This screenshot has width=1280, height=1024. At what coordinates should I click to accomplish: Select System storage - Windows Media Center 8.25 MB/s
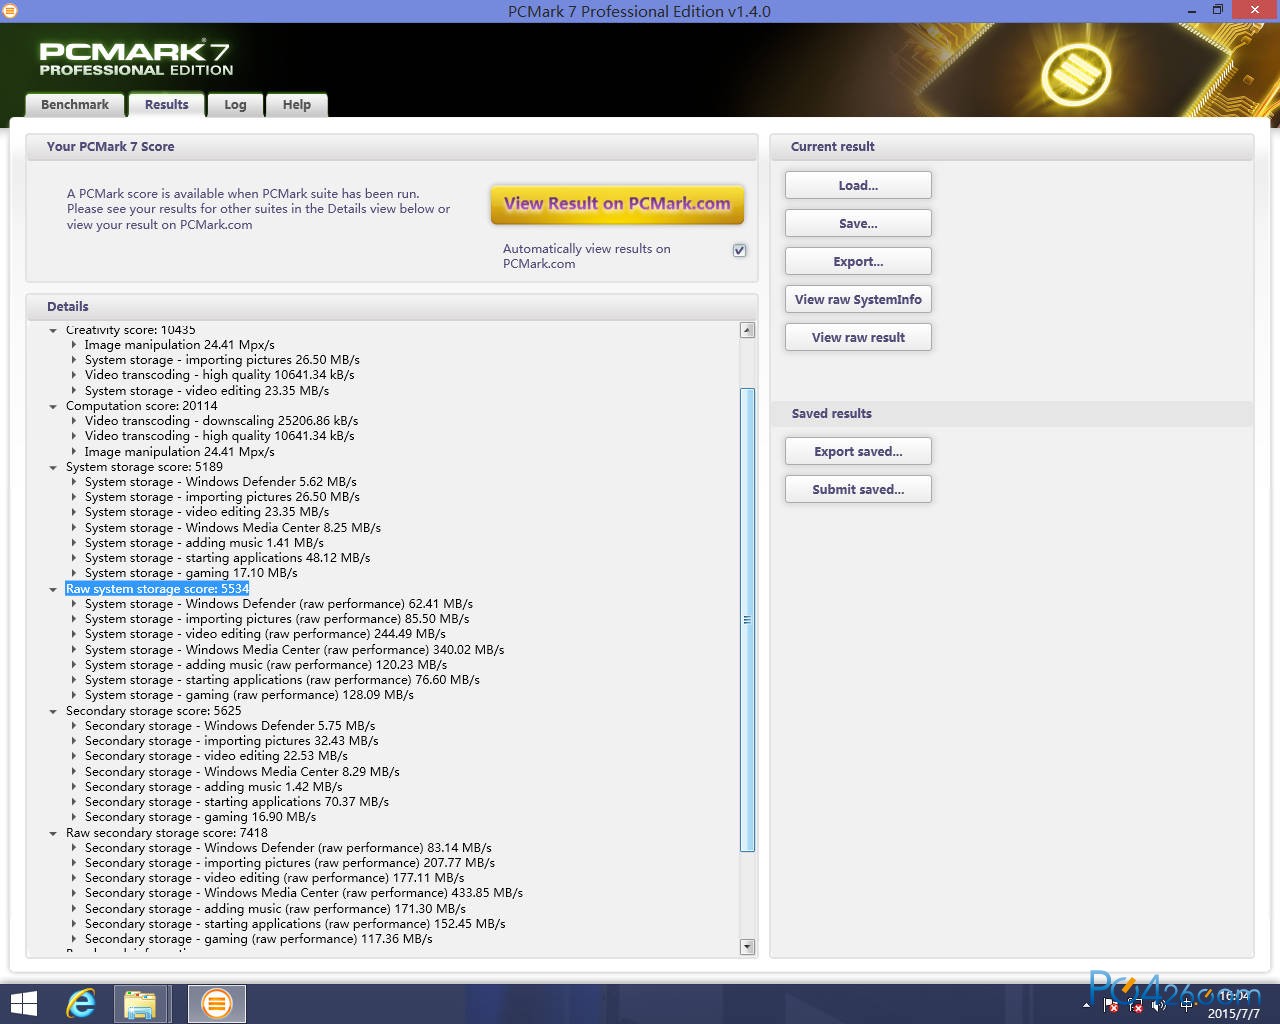(x=232, y=528)
